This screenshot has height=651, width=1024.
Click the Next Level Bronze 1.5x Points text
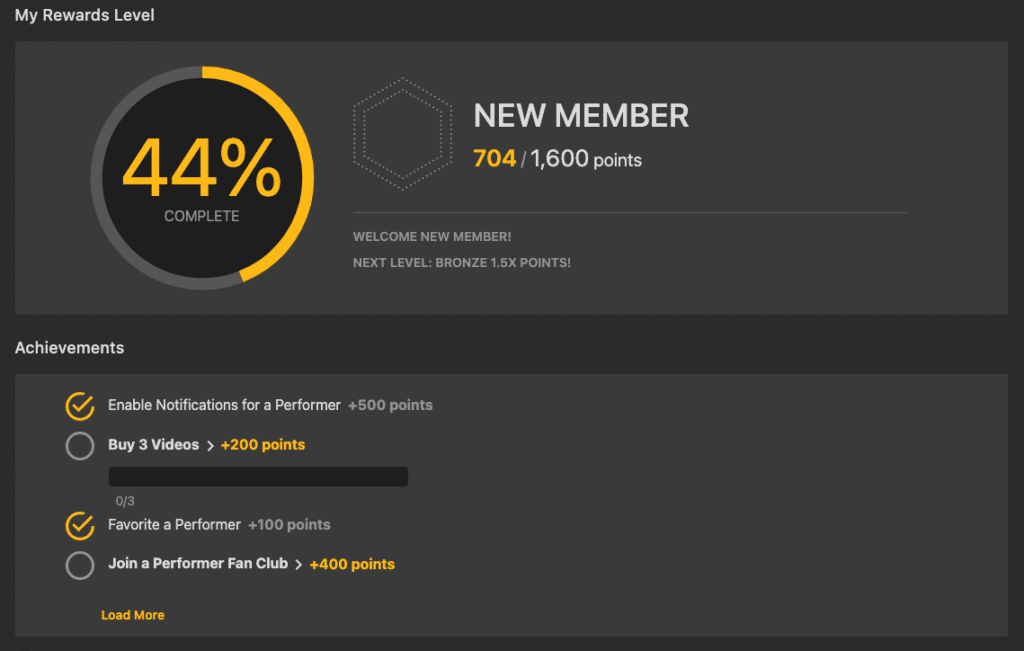tap(462, 263)
